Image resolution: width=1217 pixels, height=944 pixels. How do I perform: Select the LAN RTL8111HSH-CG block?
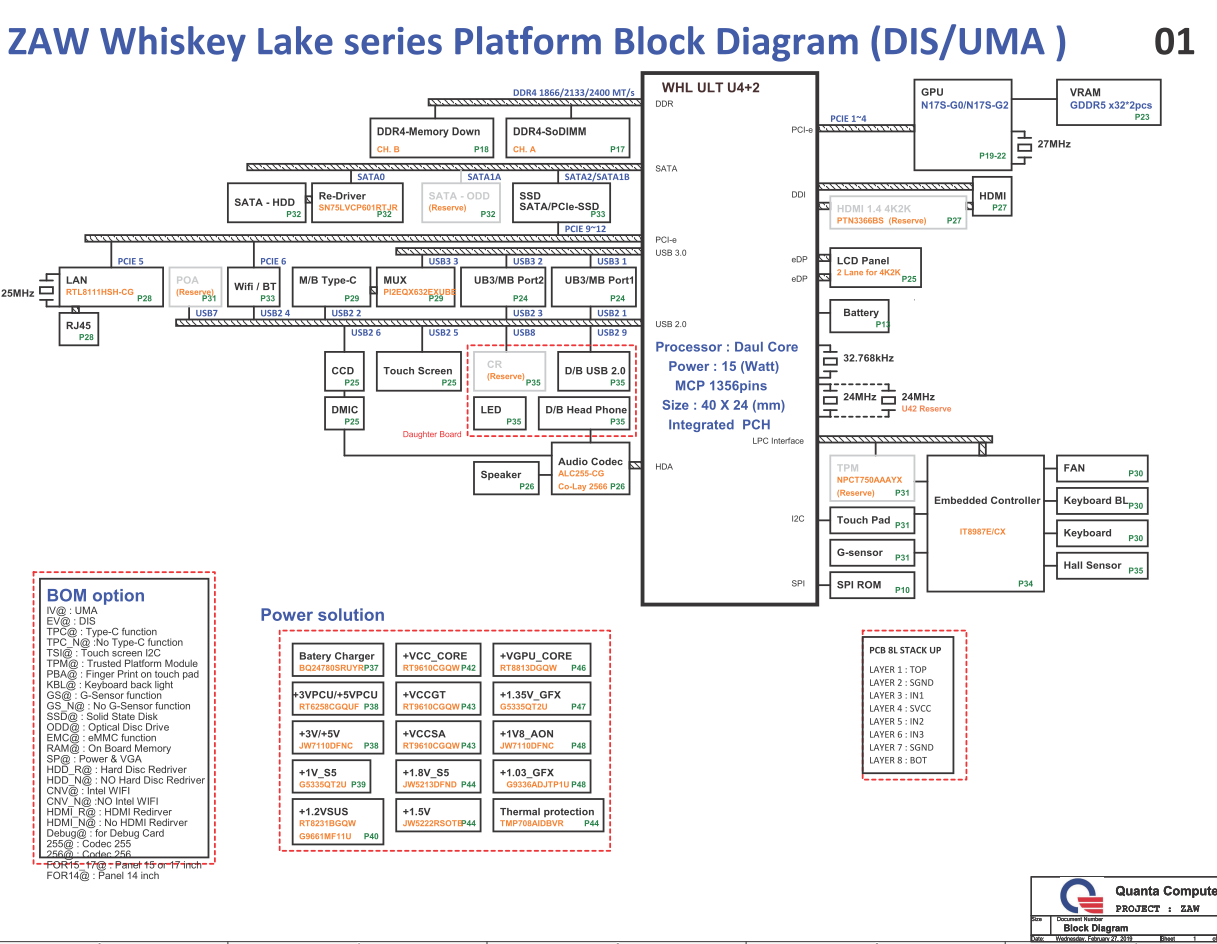click(110, 287)
